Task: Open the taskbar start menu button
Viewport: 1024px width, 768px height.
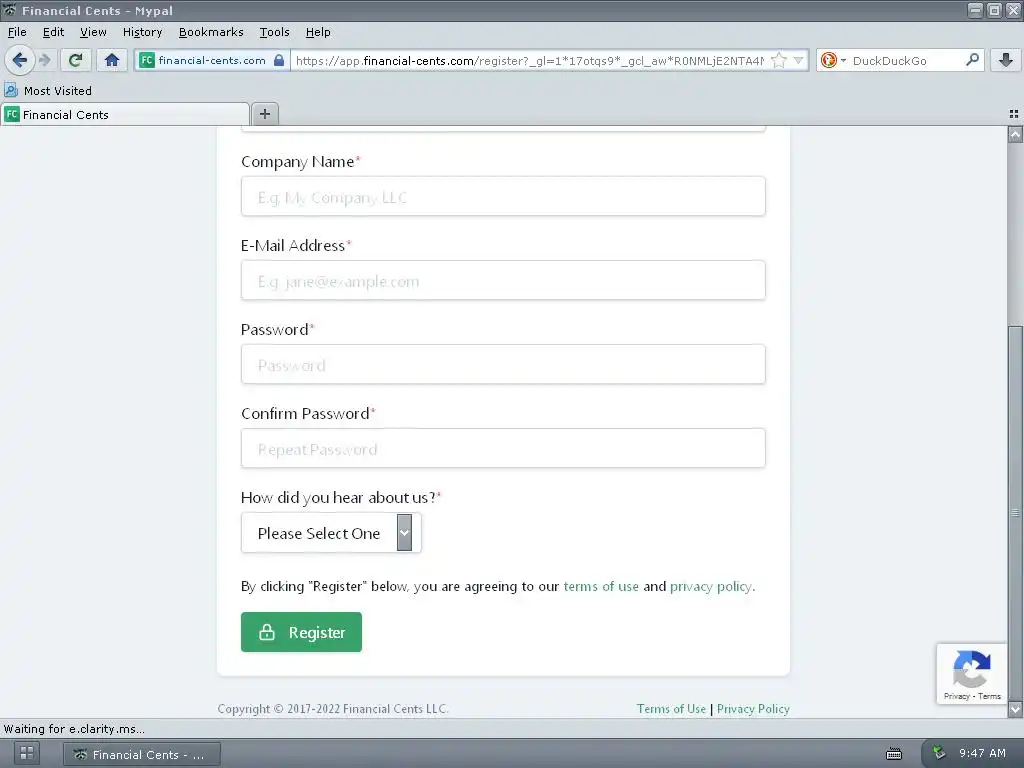Action: (27, 754)
